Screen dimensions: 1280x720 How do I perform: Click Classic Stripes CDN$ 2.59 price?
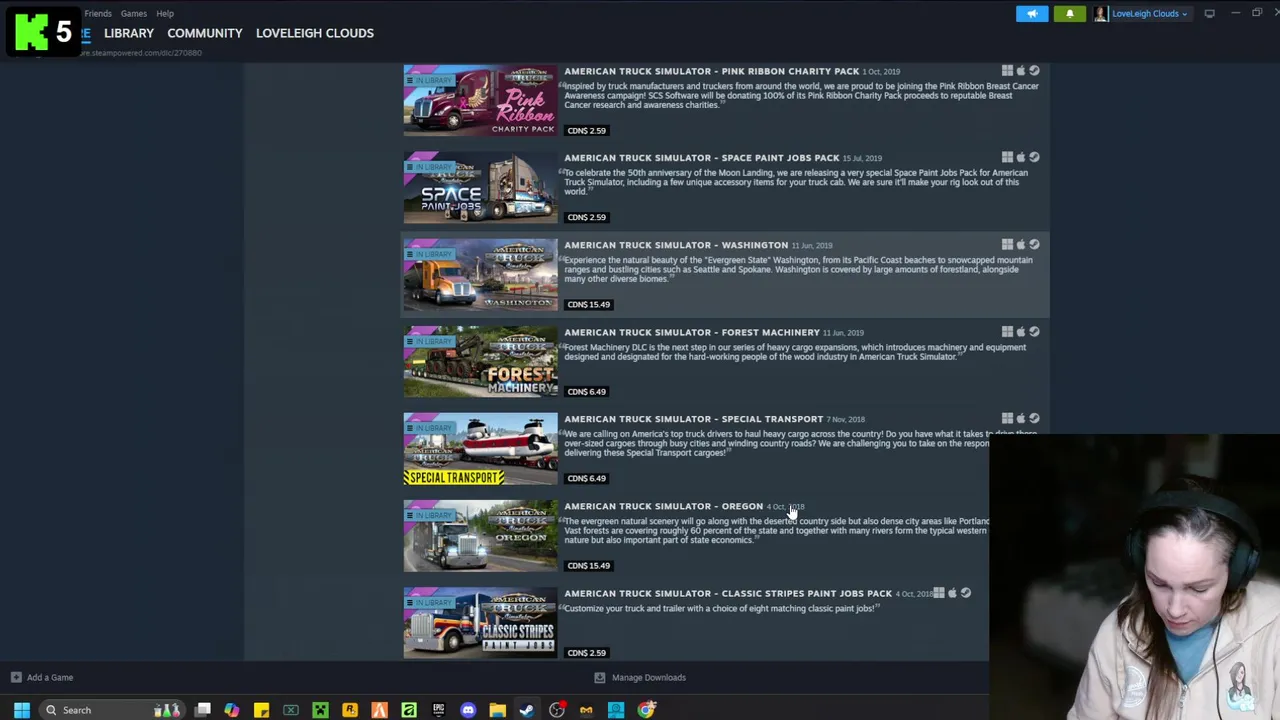pyautogui.click(x=587, y=653)
